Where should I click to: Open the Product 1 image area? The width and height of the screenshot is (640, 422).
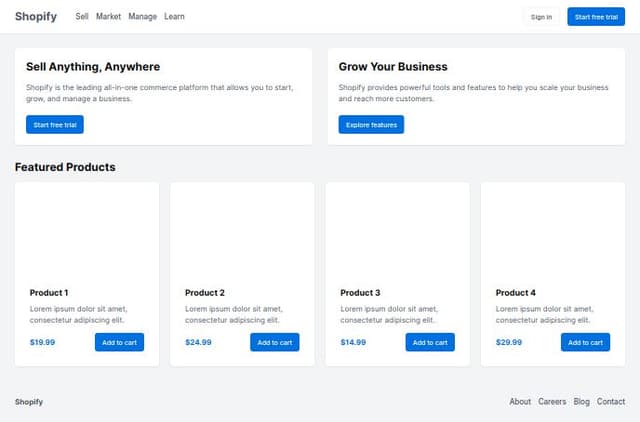pos(87,230)
